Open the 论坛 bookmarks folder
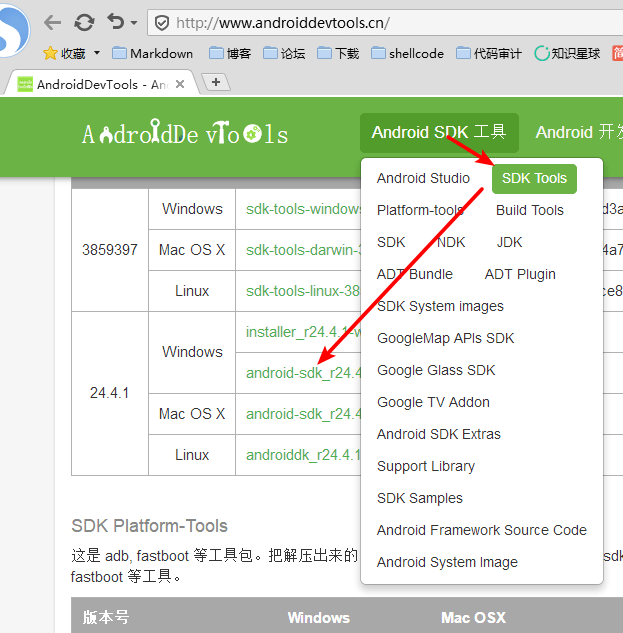The width and height of the screenshot is (623, 633). tap(284, 53)
